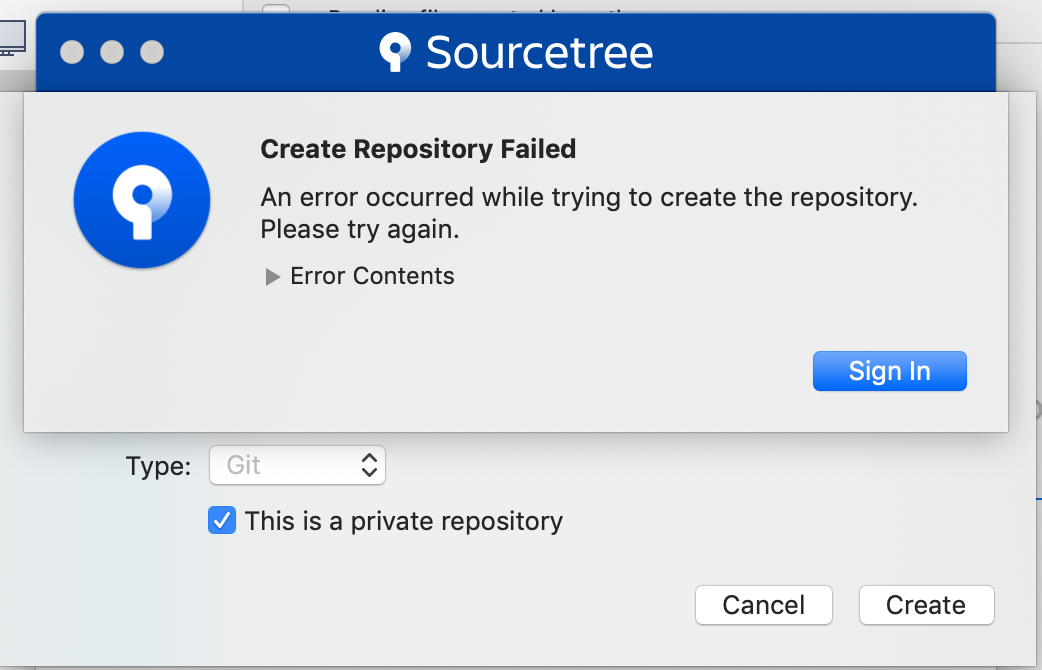The width and height of the screenshot is (1042, 670).
Task: Click the middle gray window control button
Action: [112, 52]
